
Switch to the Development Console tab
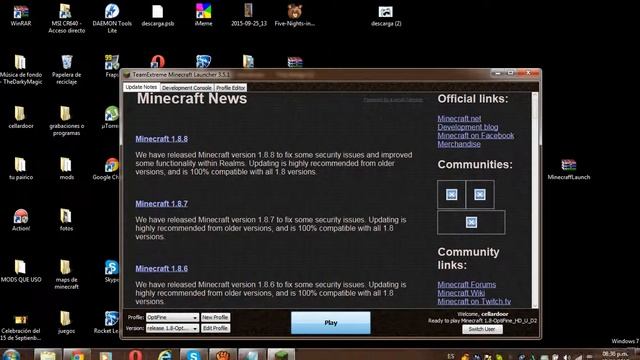tap(187, 88)
